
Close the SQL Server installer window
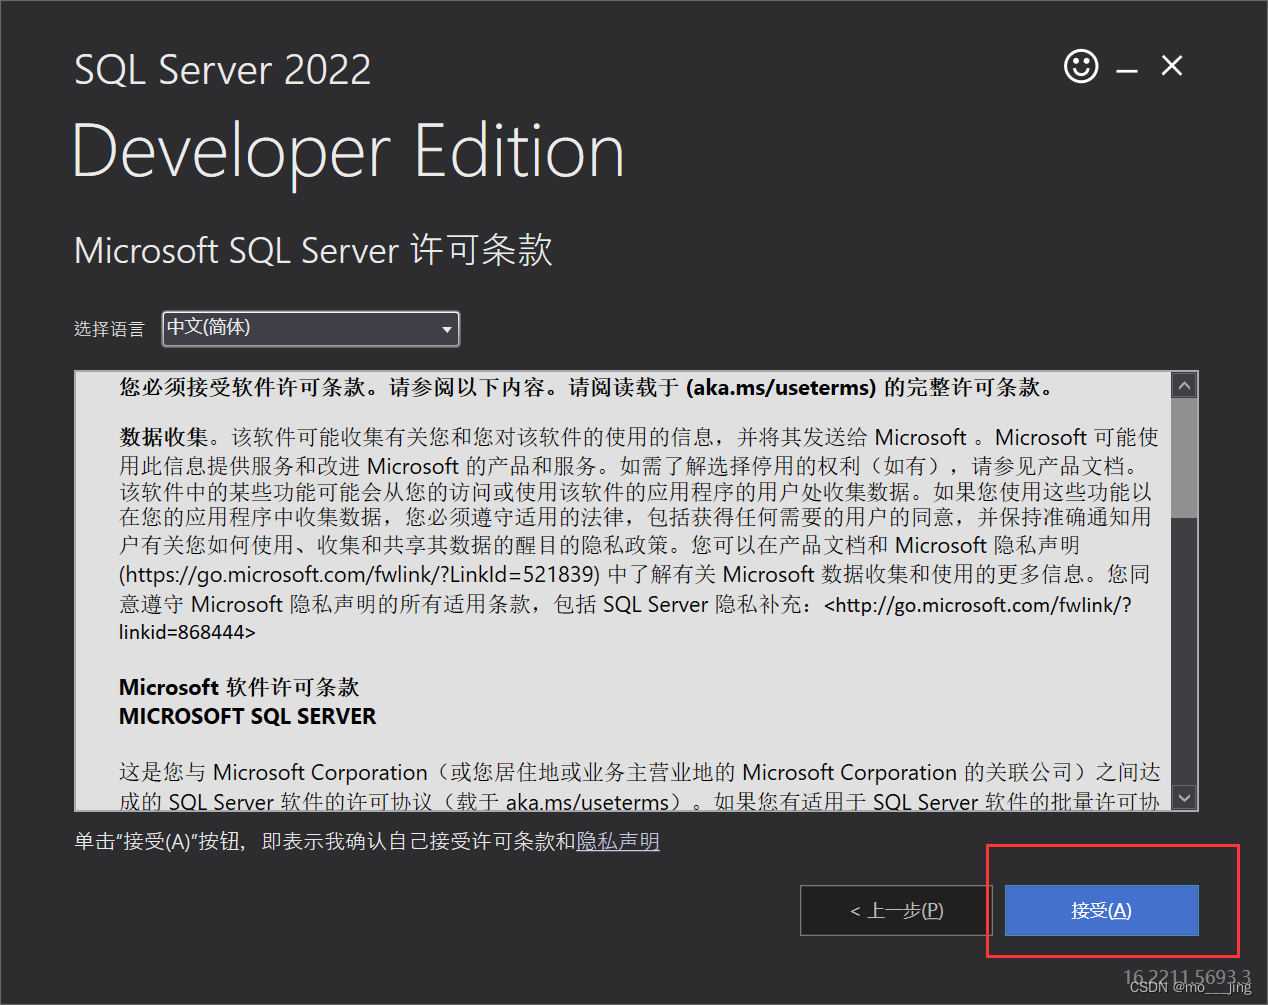[x=1172, y=66]
